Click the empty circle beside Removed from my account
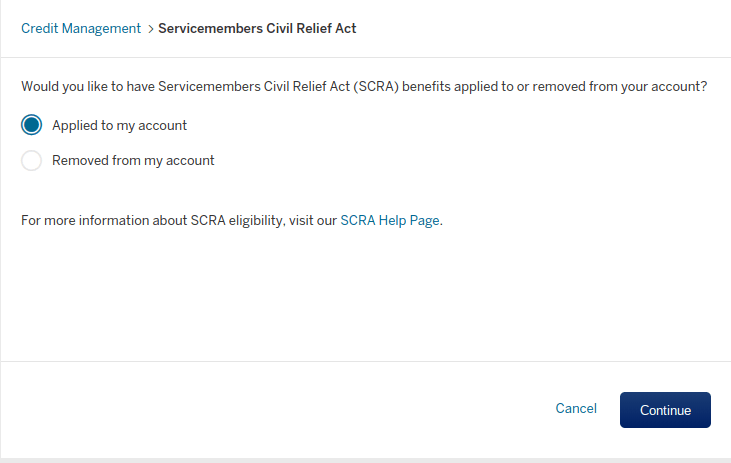Screen dimensions: 731x463 click(x=31, y=160)
